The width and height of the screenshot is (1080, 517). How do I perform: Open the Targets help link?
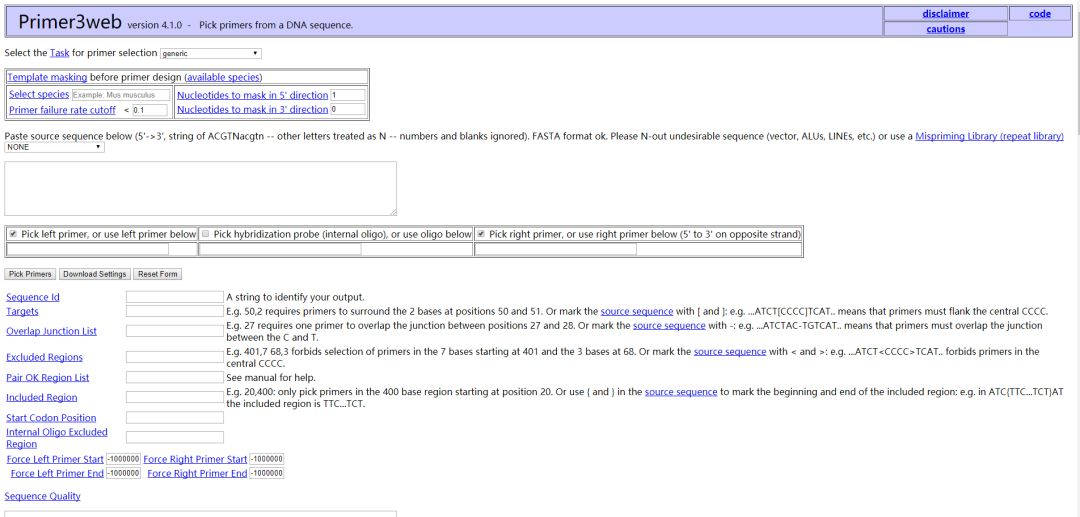click(x=22, y=311)
